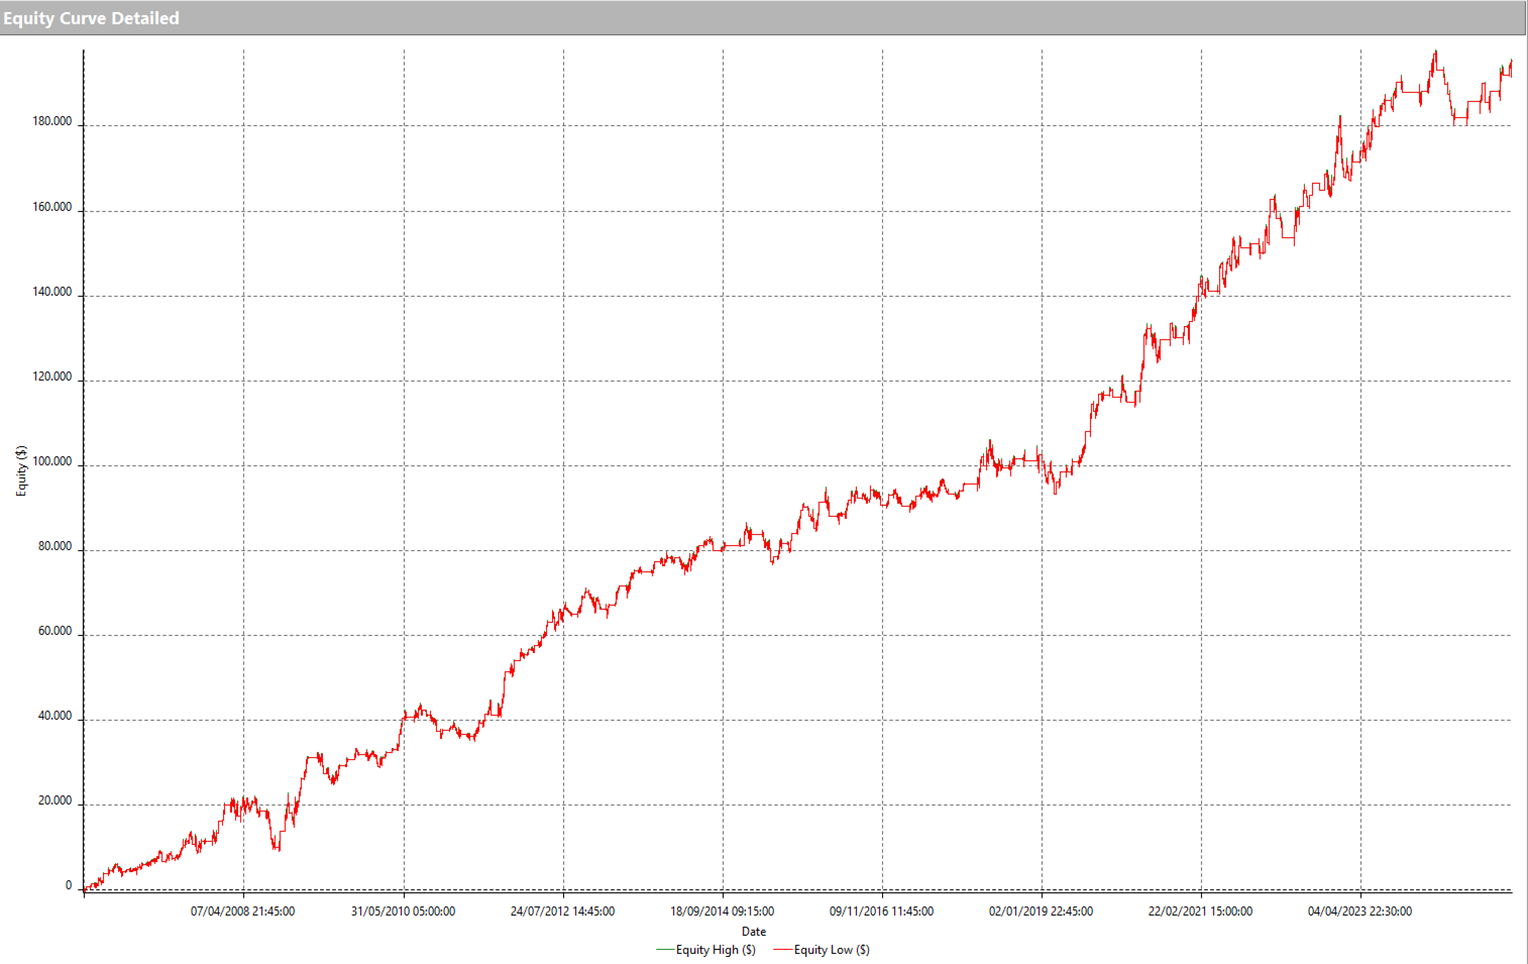Click the Equity Low ($) legend label
1528x964 pixels.
[x=834, y=949]
